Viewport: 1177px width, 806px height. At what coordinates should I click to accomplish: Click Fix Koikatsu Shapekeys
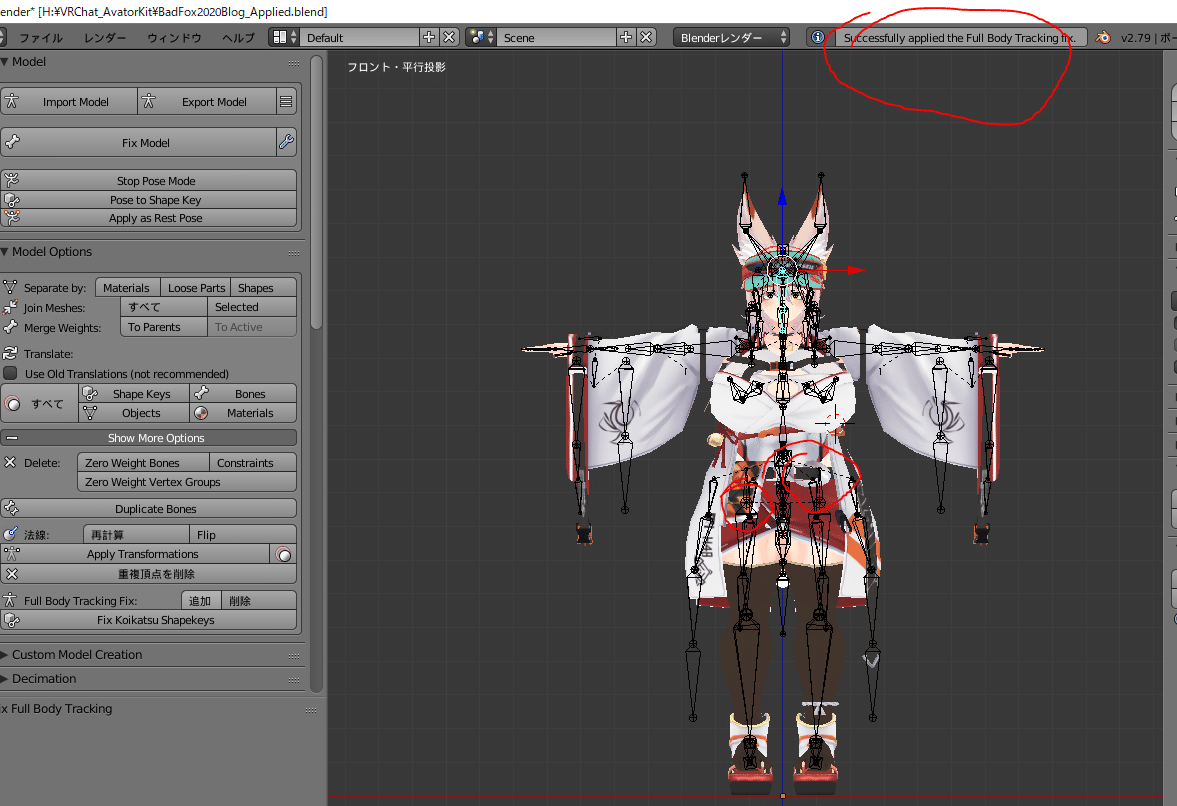(149, 620)
